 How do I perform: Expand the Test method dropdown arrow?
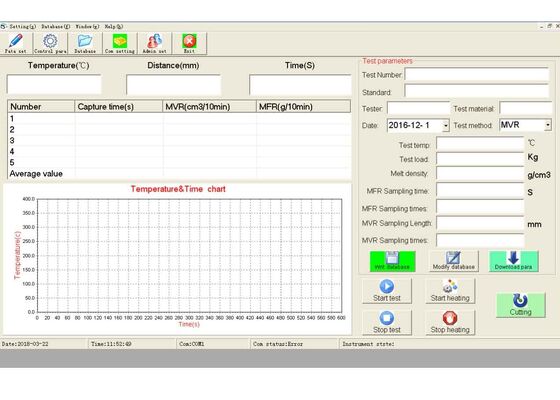tap(548, 125)
